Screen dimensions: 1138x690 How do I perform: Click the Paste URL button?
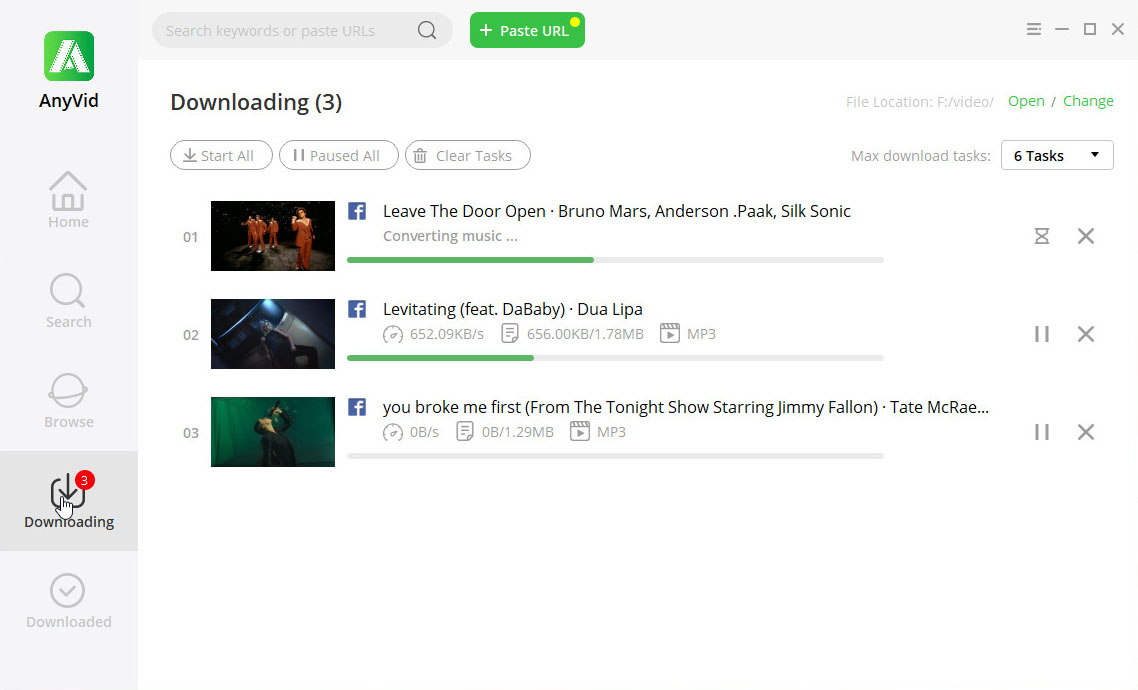pyautogui.click(x=527, y=30)
